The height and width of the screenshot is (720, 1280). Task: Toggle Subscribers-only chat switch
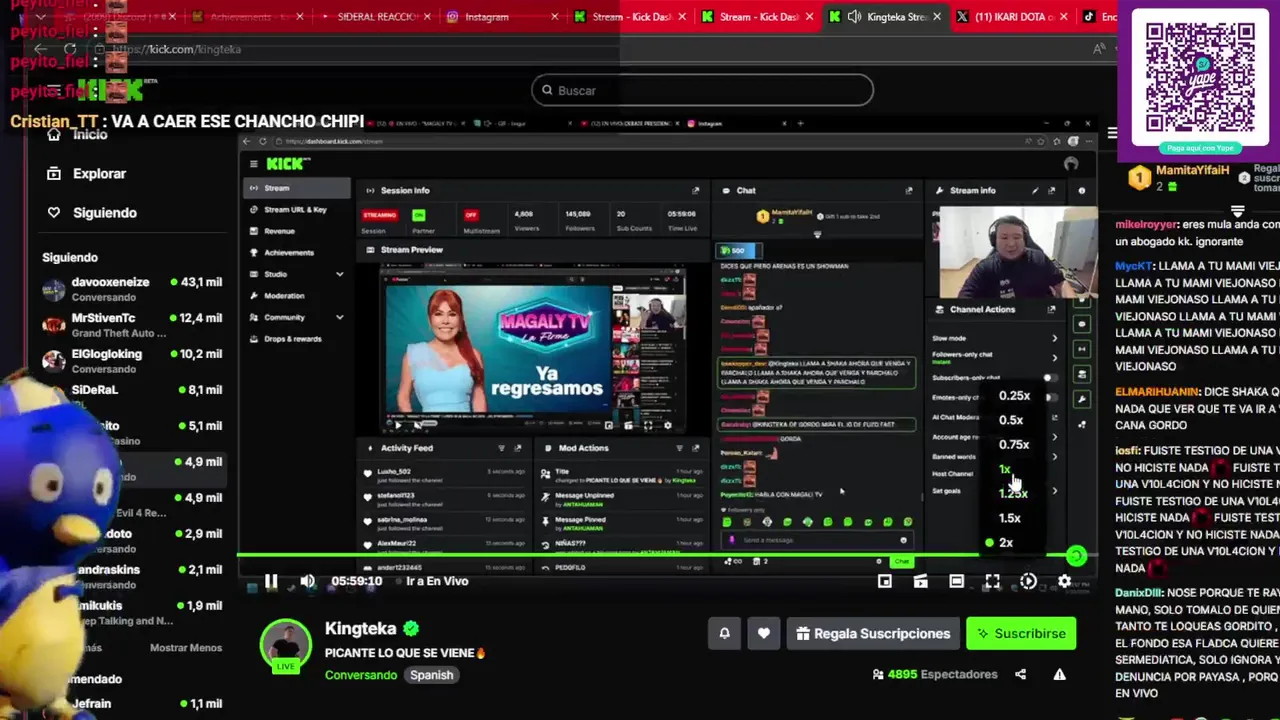point(1049,378)
